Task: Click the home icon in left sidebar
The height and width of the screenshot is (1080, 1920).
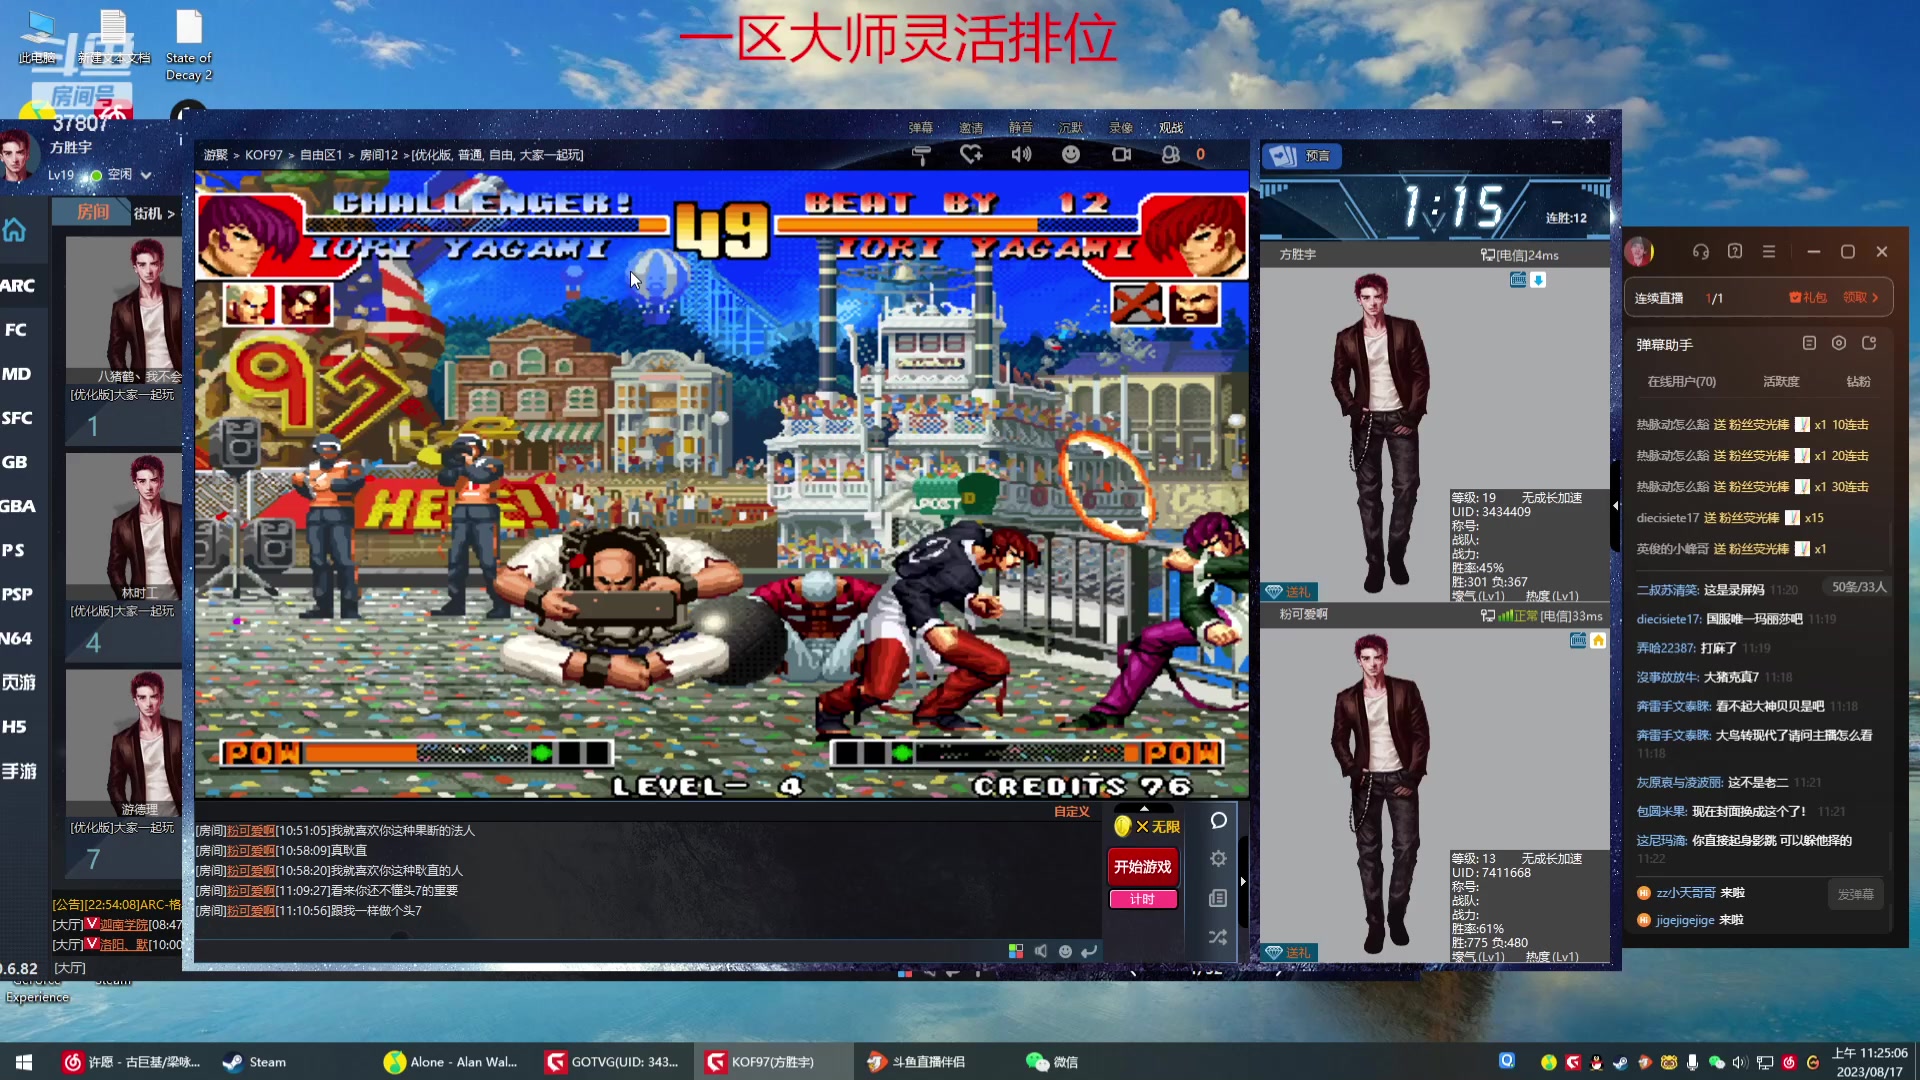Action: click(15, 230)
